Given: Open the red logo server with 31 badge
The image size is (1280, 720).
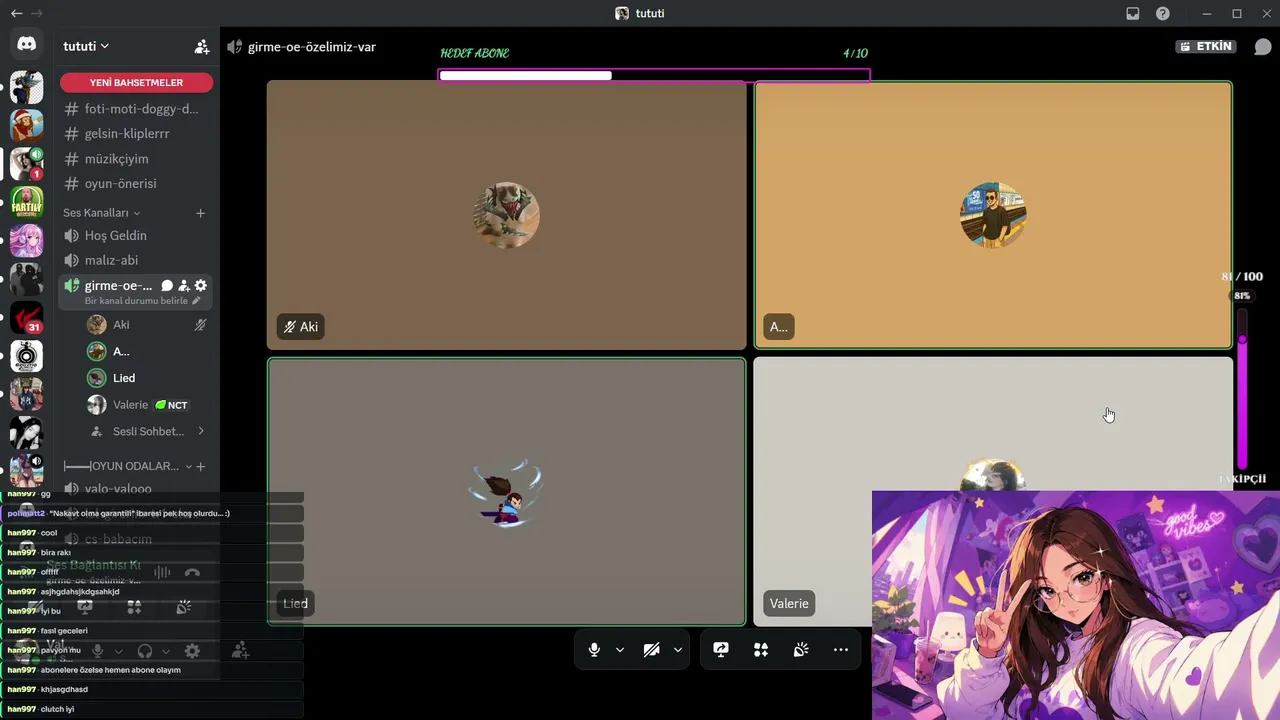Looking at the screenshot, I should point(26,317).
